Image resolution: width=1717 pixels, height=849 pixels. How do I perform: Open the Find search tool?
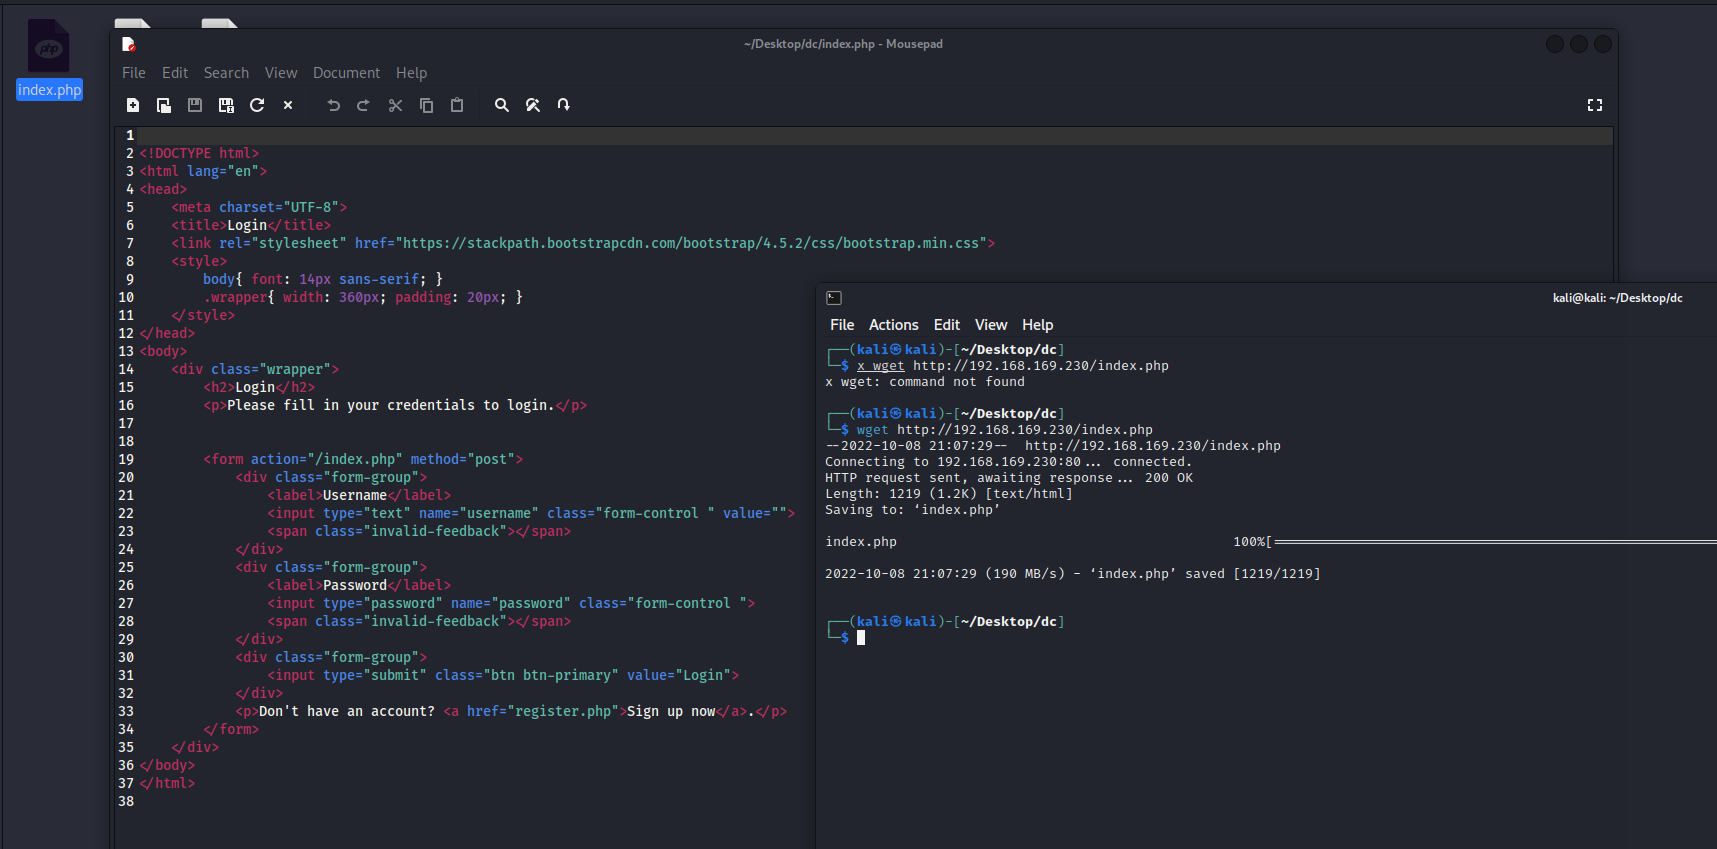[502, 105]
